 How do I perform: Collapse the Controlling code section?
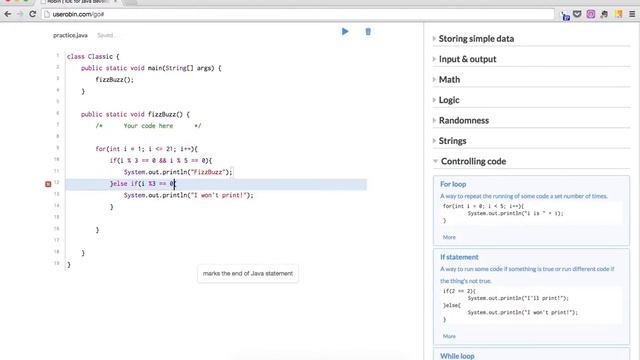473,161
